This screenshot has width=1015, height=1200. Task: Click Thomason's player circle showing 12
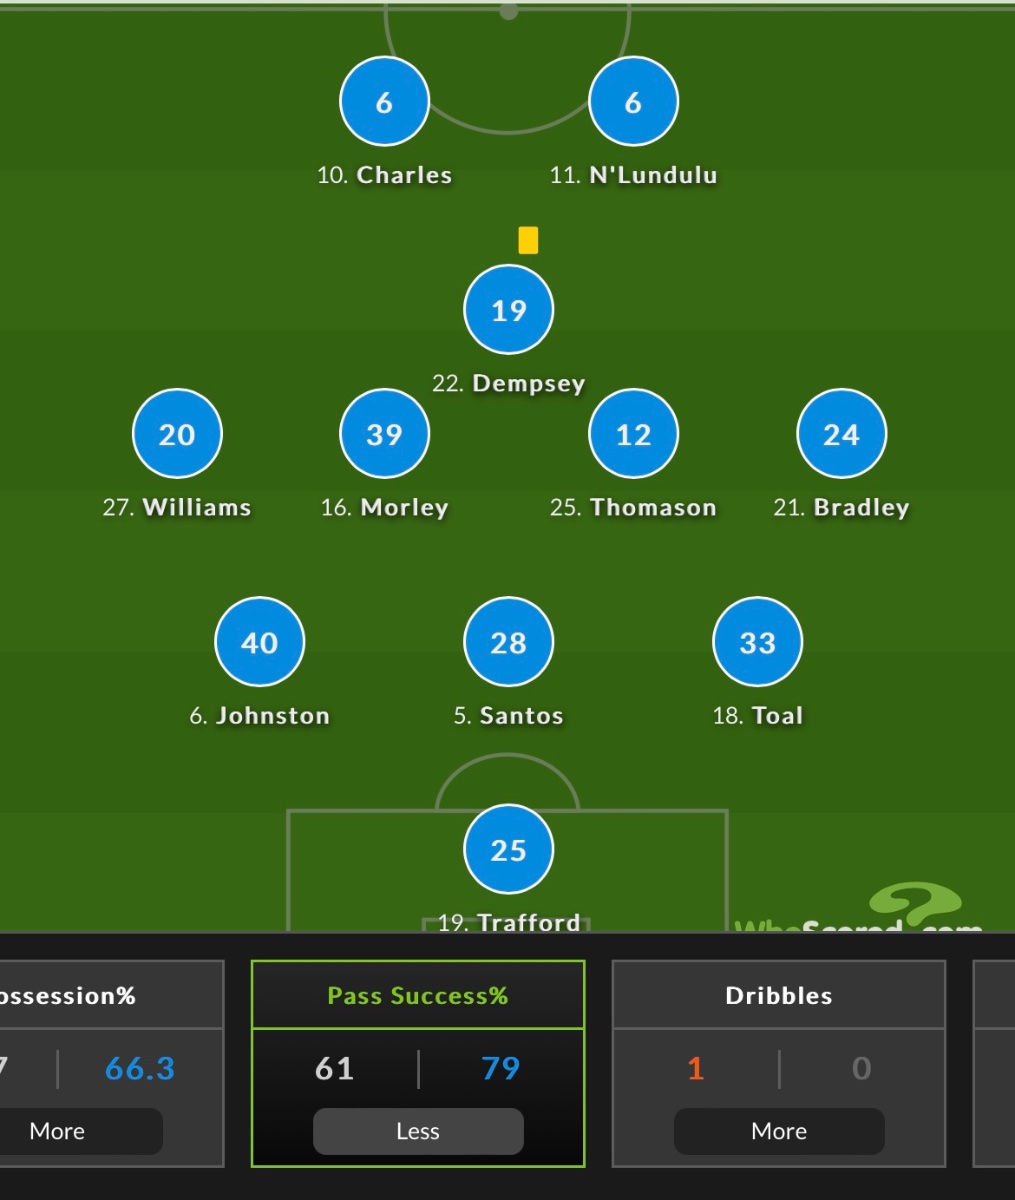[x=633, y=434]
